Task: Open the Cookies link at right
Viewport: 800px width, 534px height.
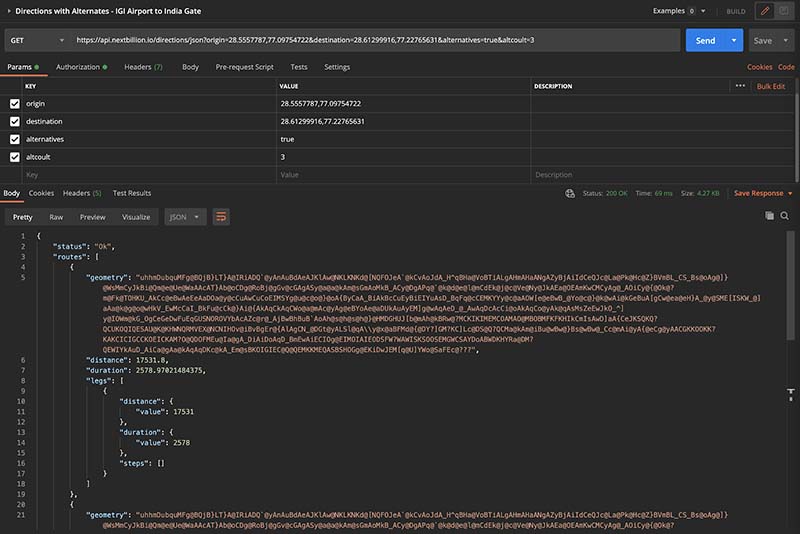Action: pyautogui.click(x=759, y=67)
